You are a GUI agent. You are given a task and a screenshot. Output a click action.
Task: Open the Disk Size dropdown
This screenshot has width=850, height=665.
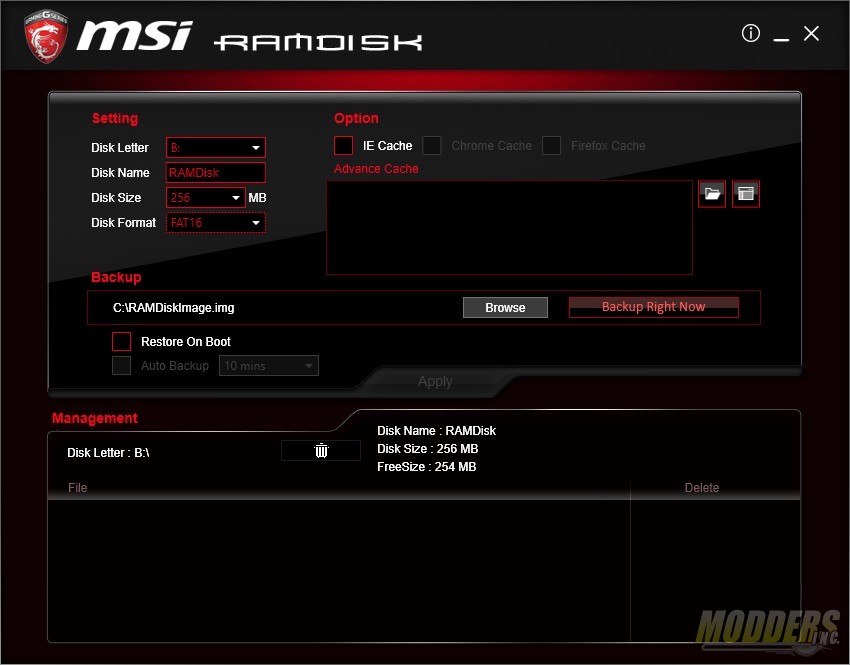pos(206,197)
